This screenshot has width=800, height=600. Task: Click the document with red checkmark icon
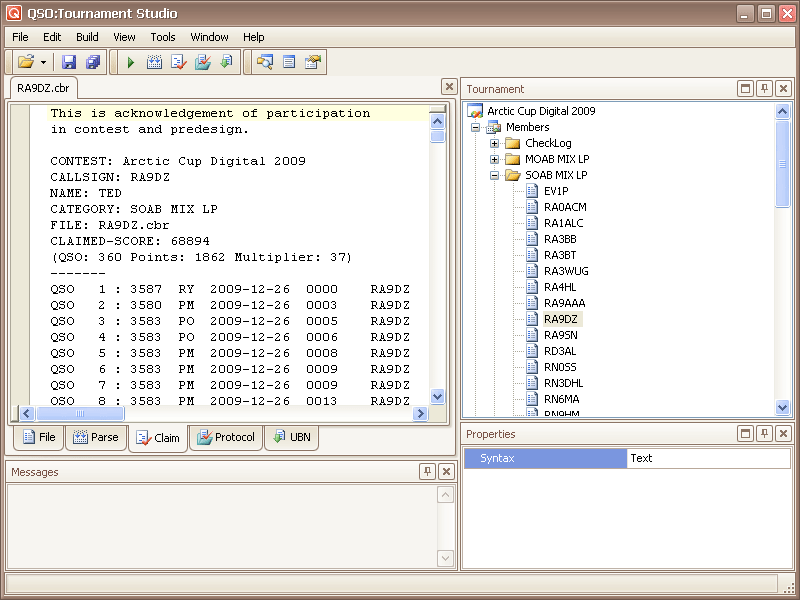pyautogui.click(x=178, y=62)
